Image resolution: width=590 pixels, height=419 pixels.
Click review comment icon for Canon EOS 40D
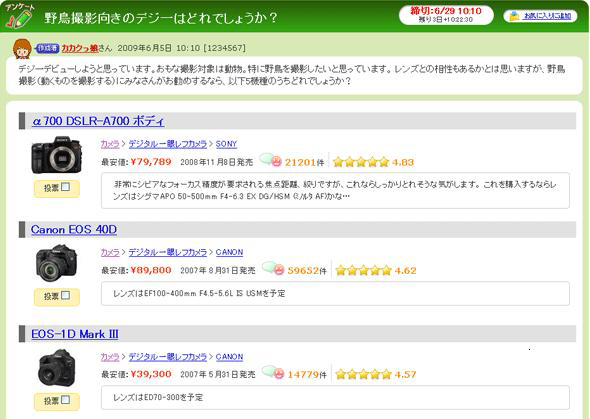(273, 269)
